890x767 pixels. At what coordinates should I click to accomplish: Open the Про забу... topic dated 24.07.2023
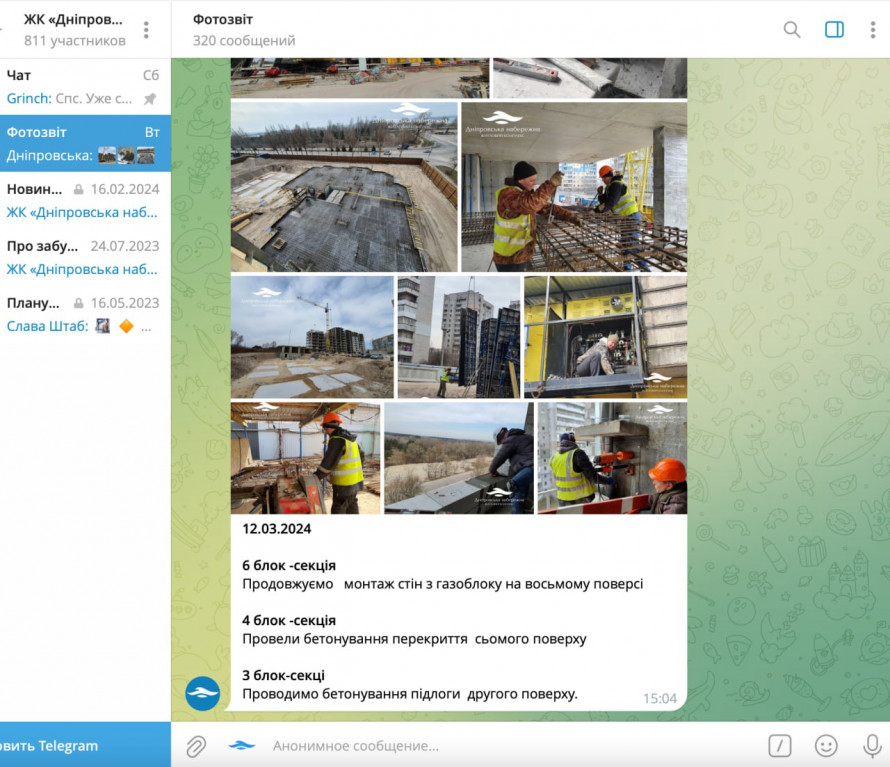pos(85,257)
